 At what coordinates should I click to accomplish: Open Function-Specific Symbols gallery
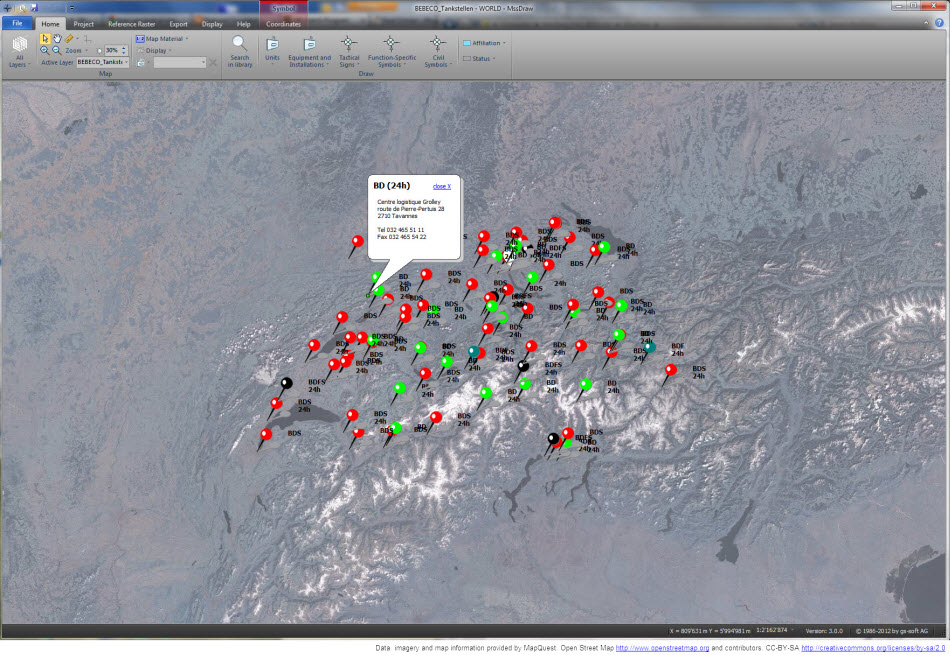391,50
